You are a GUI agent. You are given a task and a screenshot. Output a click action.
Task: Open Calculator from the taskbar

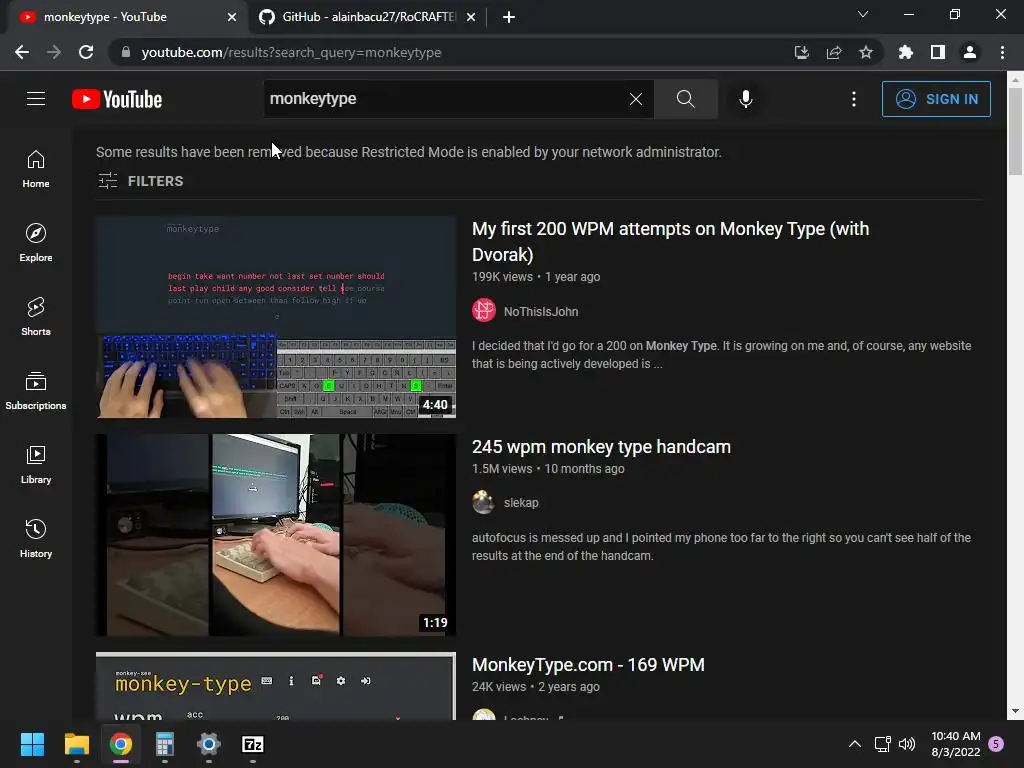165,744
